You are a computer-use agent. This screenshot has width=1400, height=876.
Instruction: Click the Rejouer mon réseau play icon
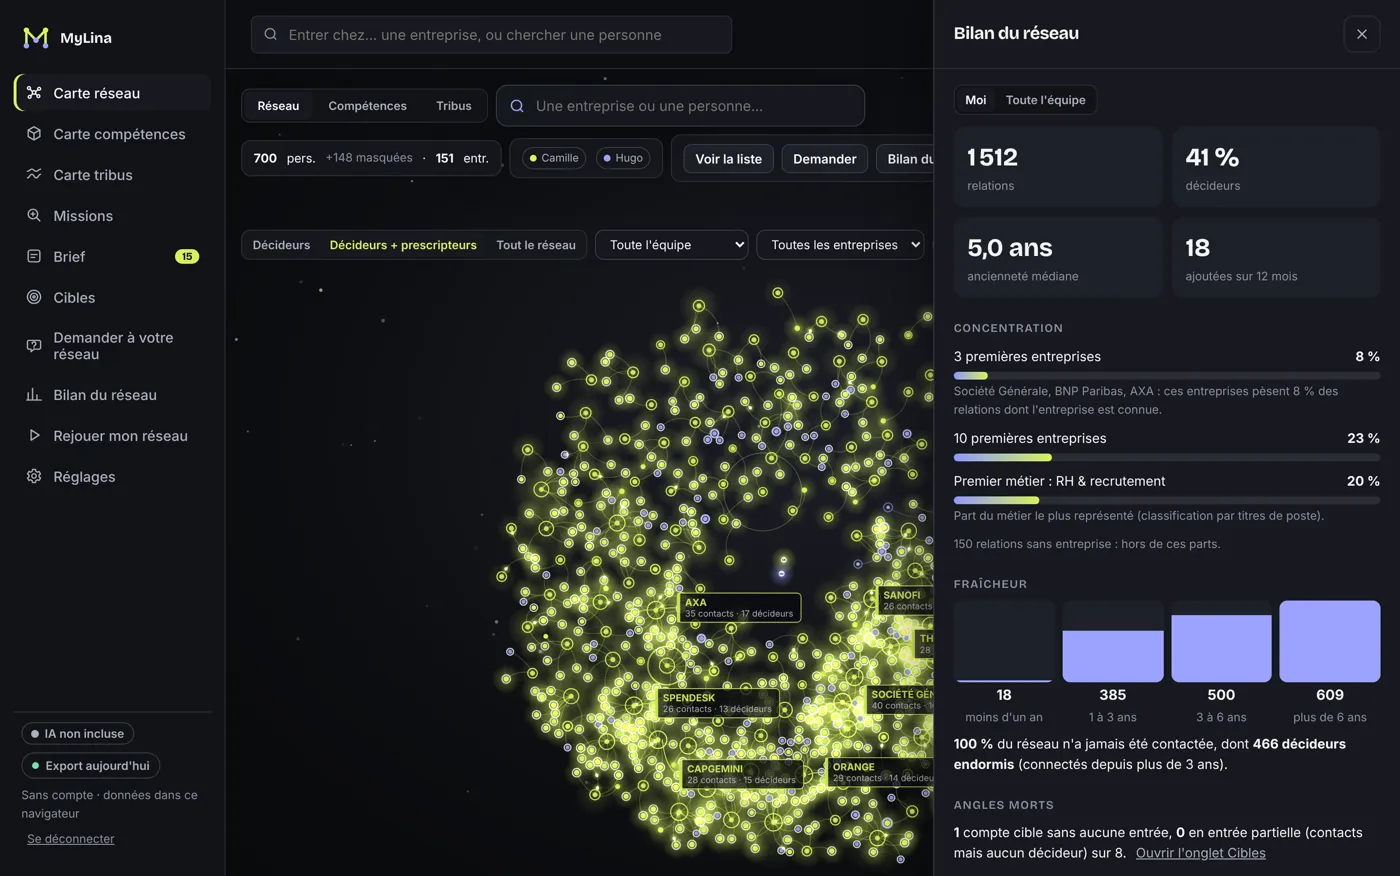pos(34,436)
